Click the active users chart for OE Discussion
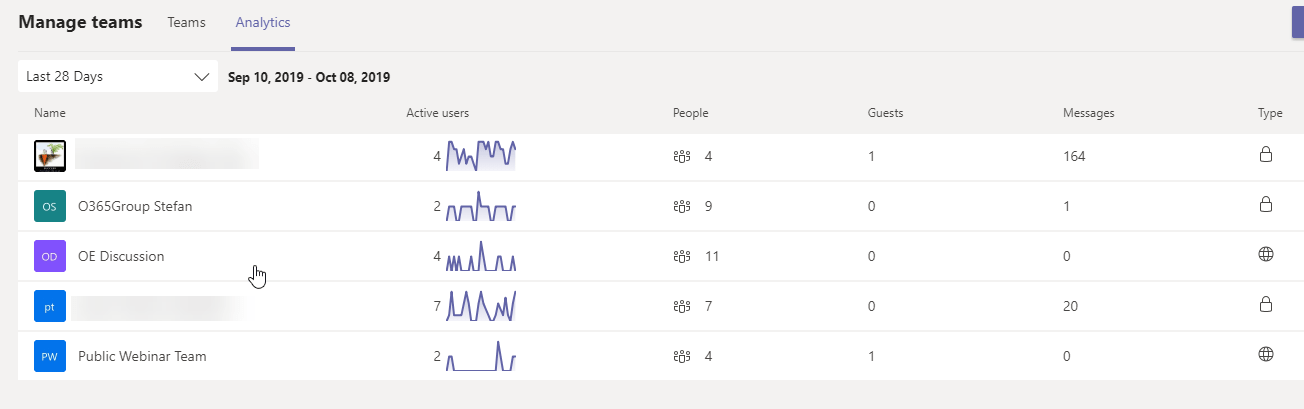This screenshot has width=1304, height=409. [x=481, y=256]
